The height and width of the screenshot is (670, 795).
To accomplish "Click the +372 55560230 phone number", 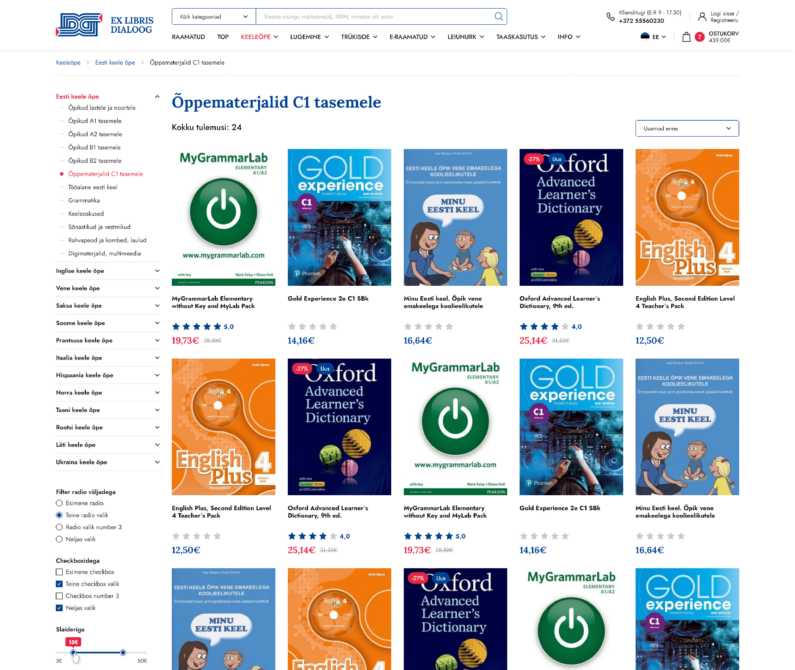I will 641,21.
